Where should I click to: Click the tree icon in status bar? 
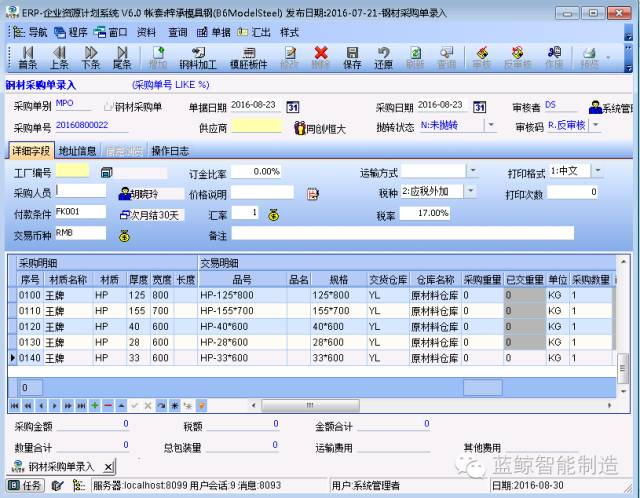click(x=78, y=485)
